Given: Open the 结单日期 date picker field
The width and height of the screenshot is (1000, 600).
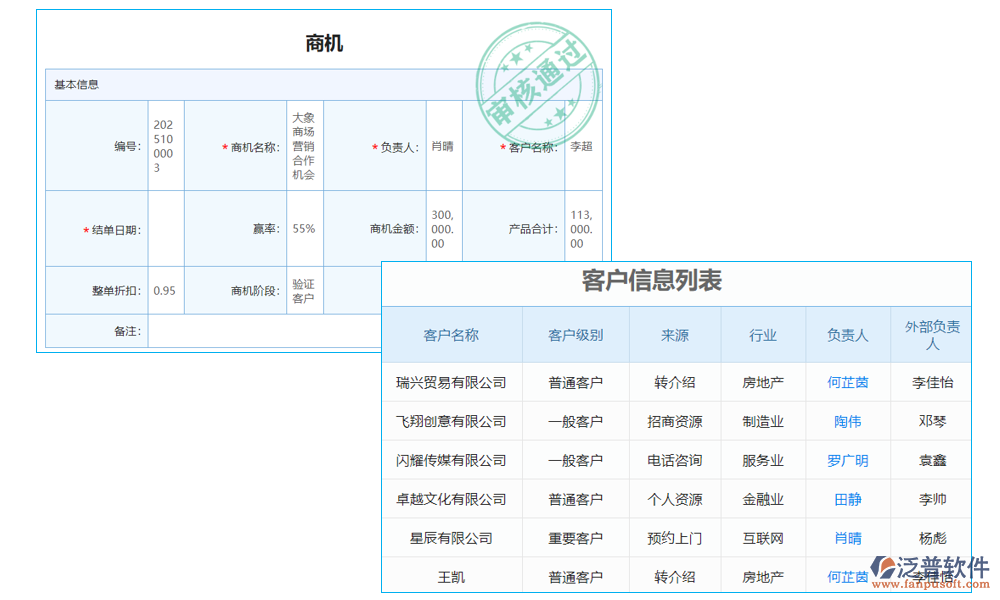Looking at the screenshot, I should tap(165, 228).
